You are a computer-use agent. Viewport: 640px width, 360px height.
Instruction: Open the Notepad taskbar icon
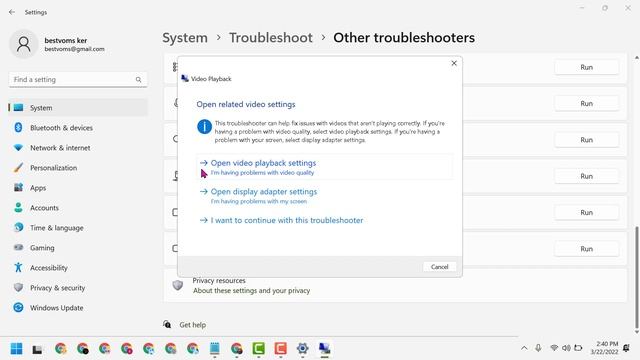215,349
